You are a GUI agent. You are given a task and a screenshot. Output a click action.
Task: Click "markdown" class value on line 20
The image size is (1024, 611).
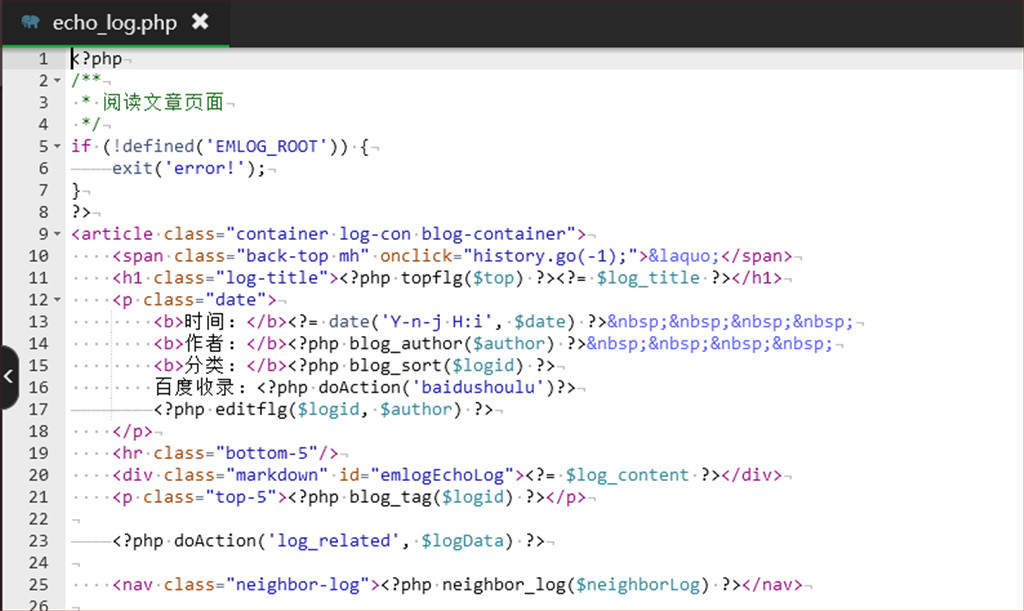(x=277, y=475)
